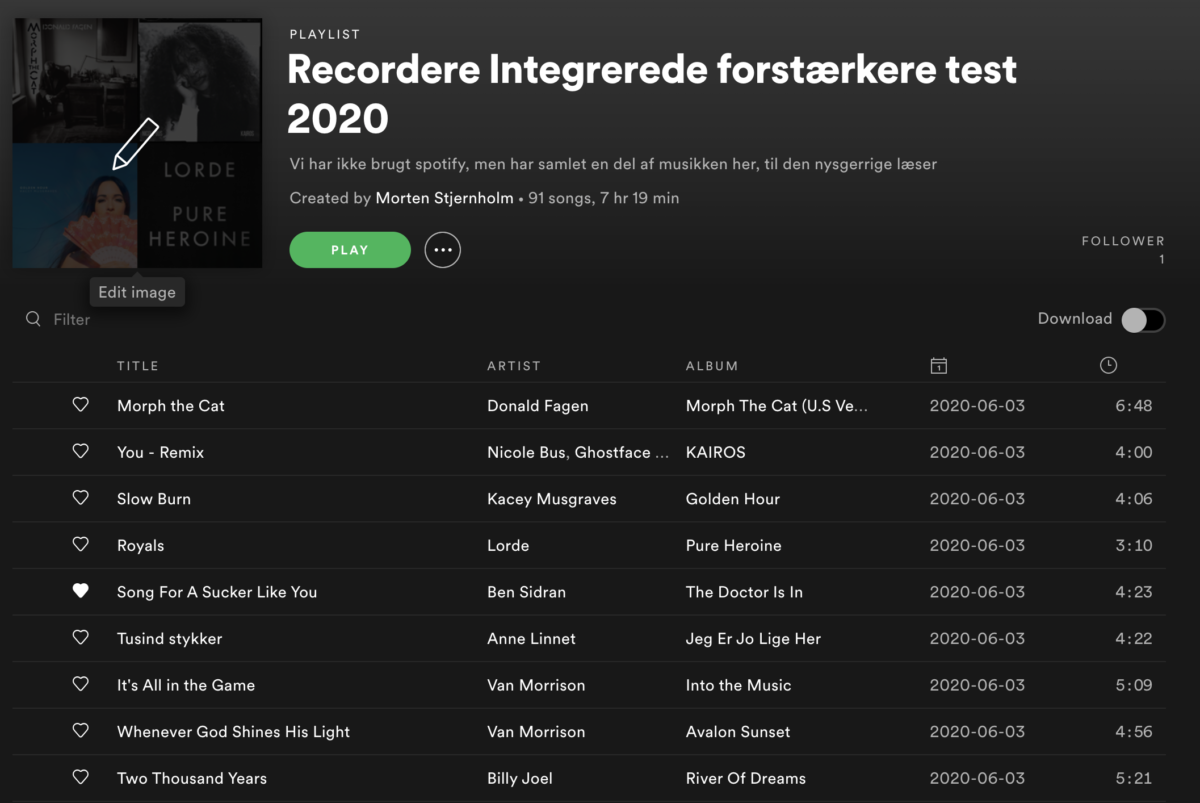Open album Golden Hour

click(733, 499)
